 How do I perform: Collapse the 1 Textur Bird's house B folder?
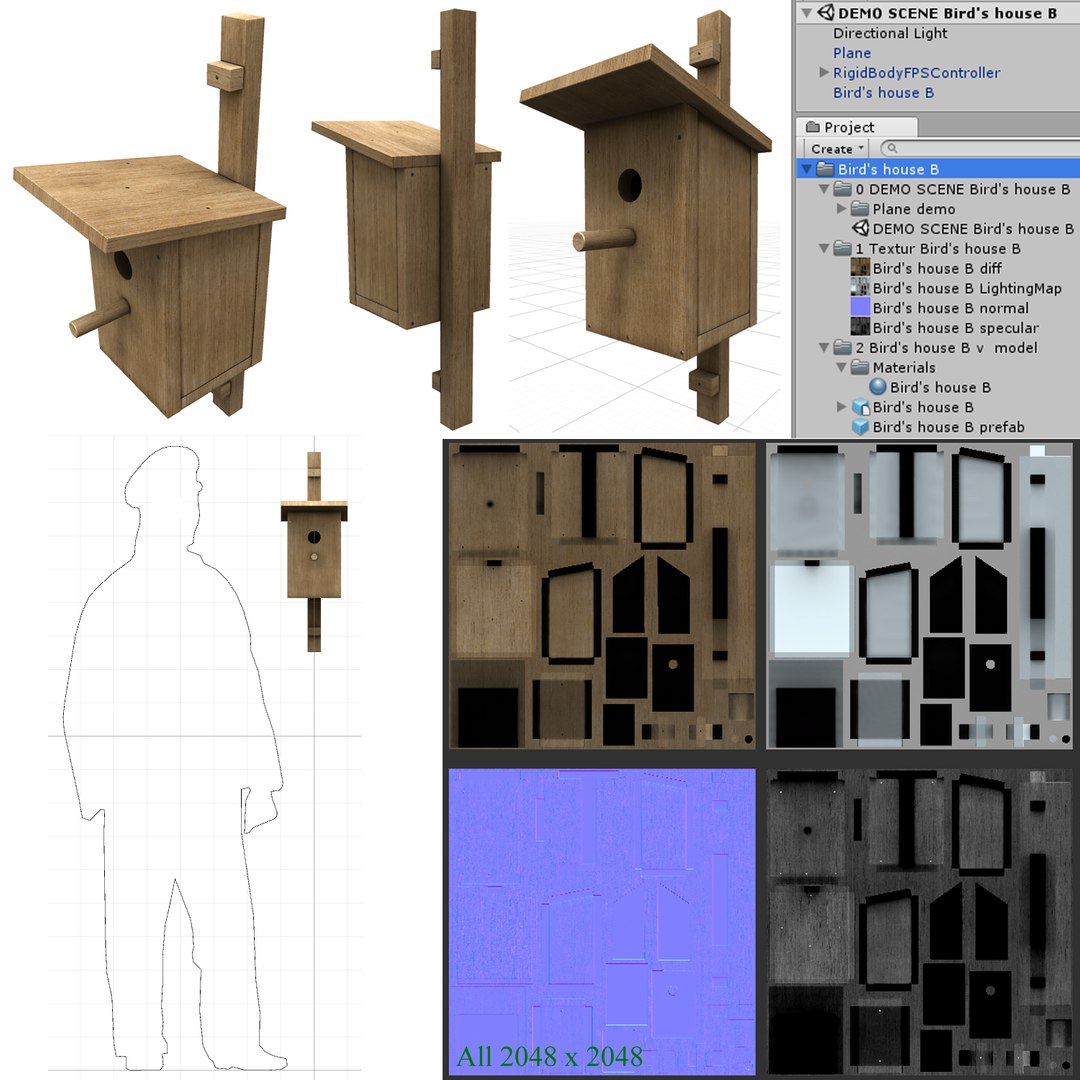coord(824,248)
